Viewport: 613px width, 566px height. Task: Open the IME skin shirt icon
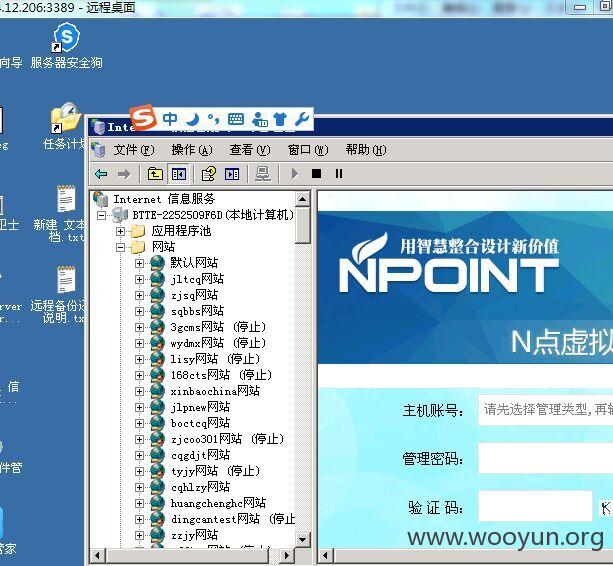[280, 119]
